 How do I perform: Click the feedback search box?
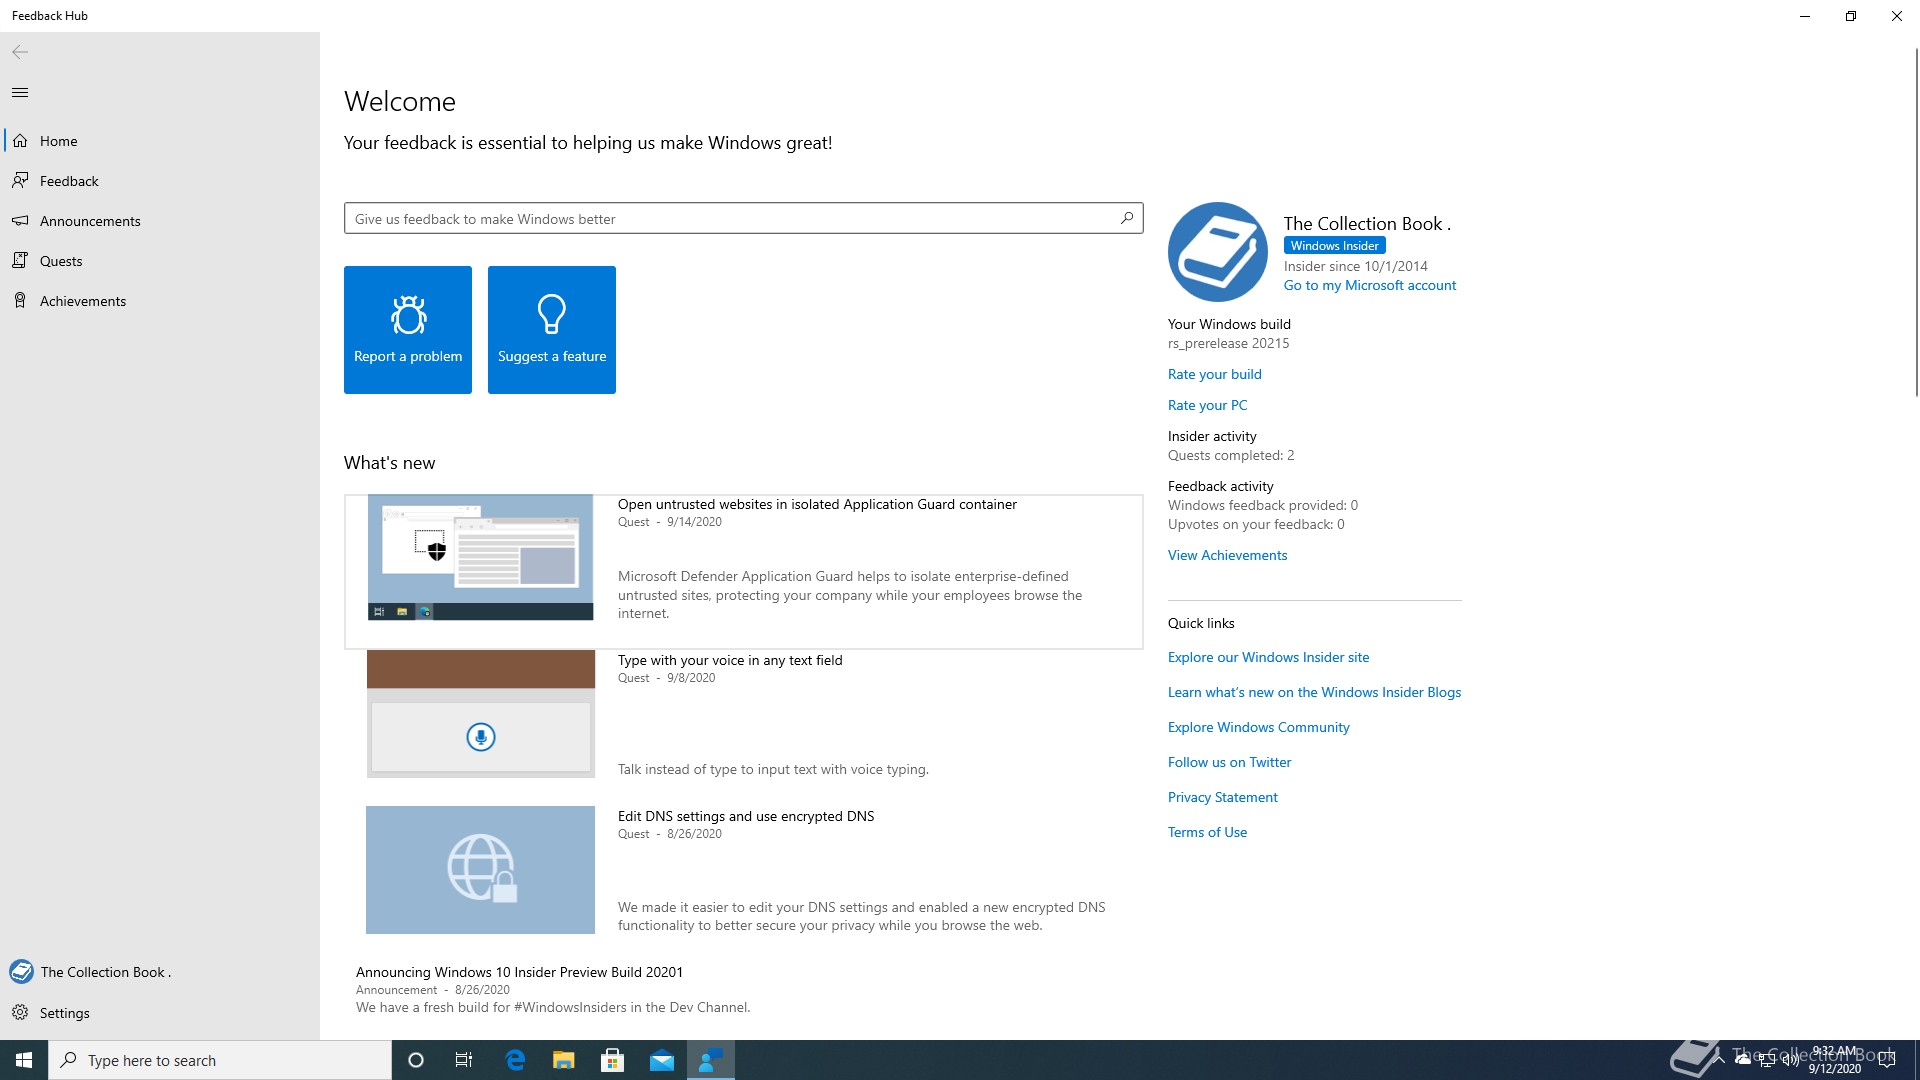(x=743, y=219)
